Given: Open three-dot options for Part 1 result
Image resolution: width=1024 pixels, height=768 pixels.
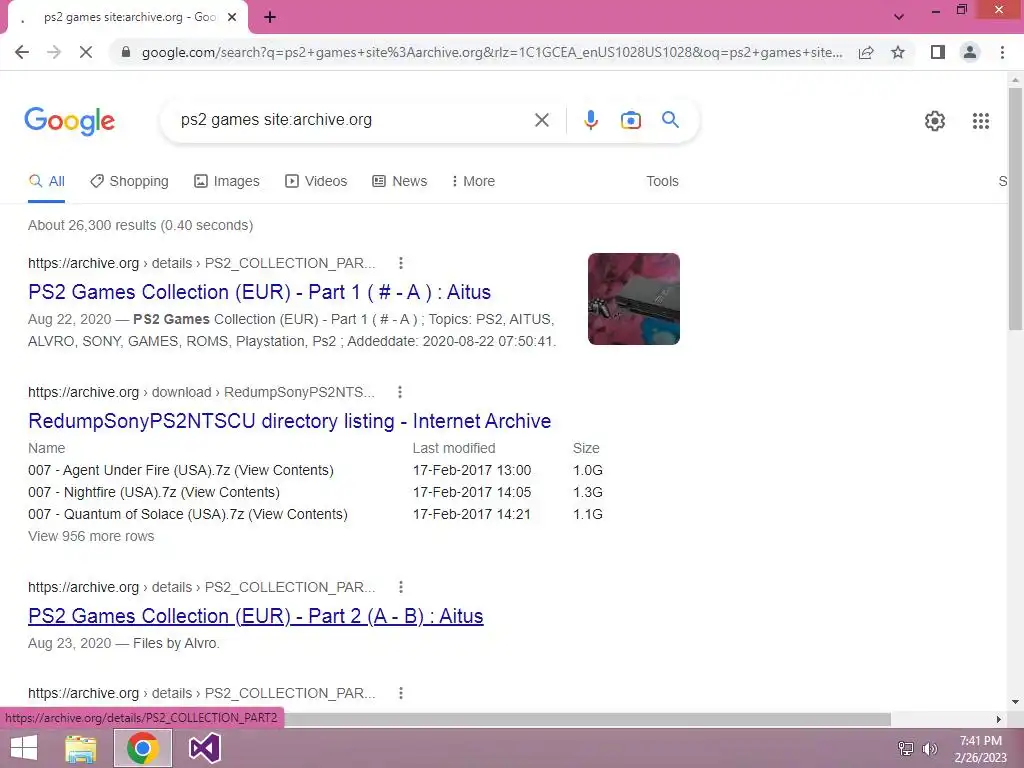Looking at the screenshot, I should click(401, 263).
